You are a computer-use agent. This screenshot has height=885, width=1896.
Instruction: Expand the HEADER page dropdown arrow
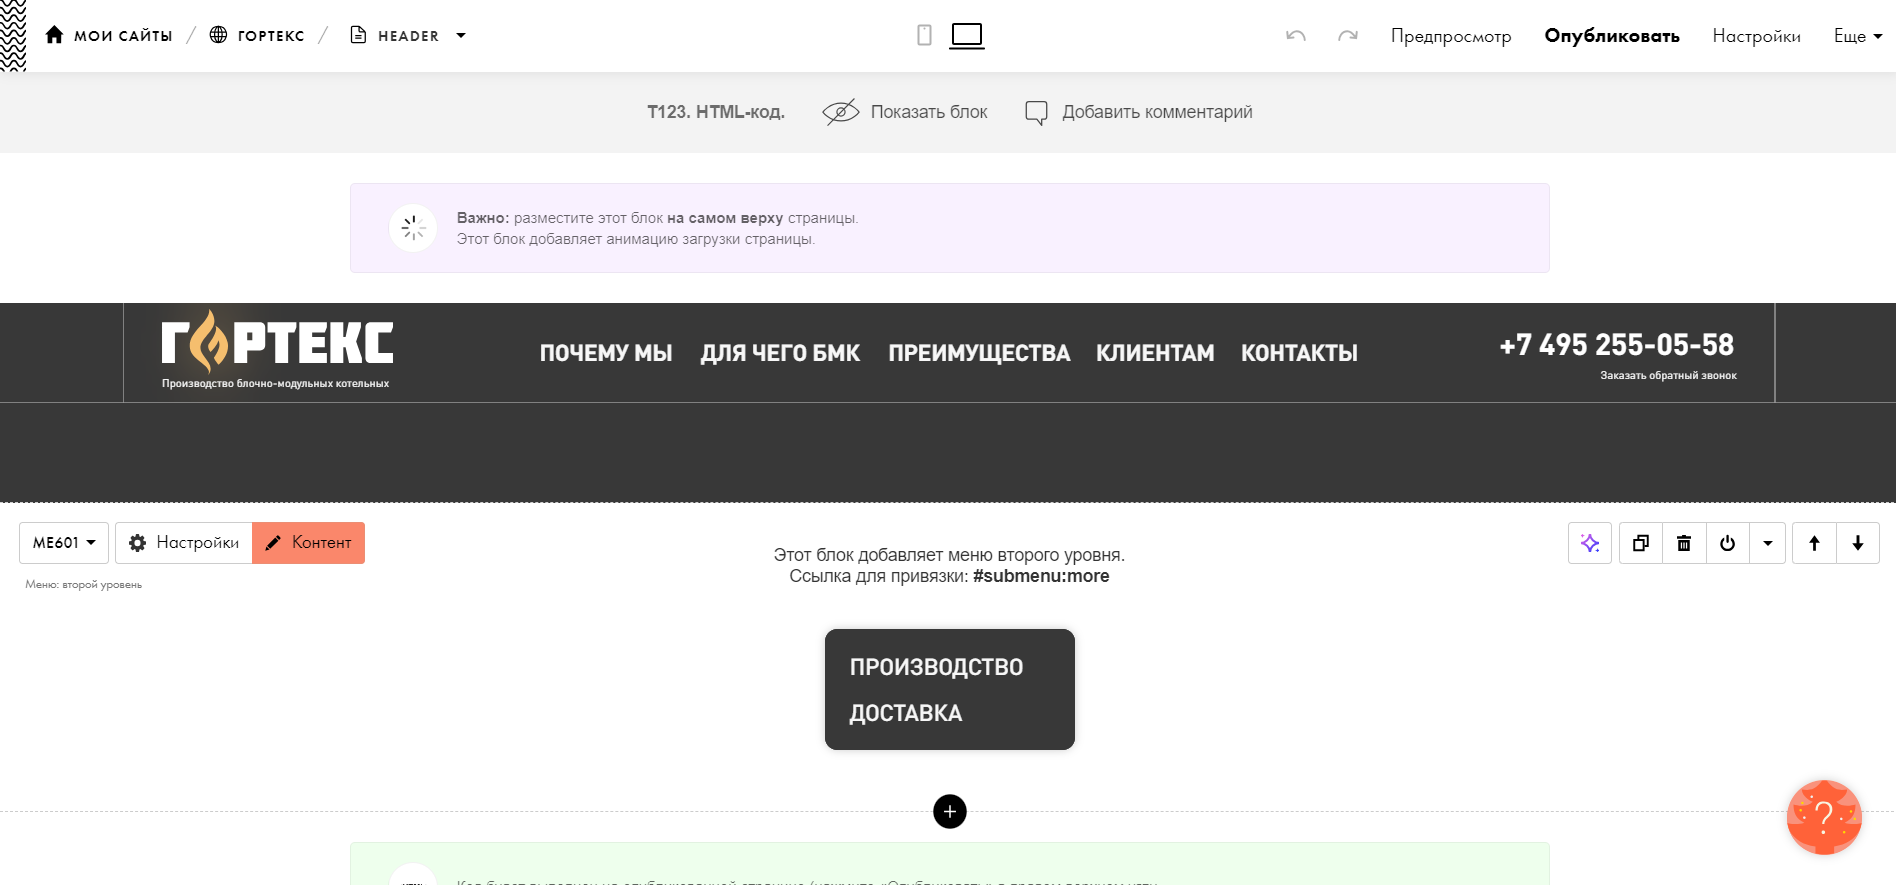(461, 35)
